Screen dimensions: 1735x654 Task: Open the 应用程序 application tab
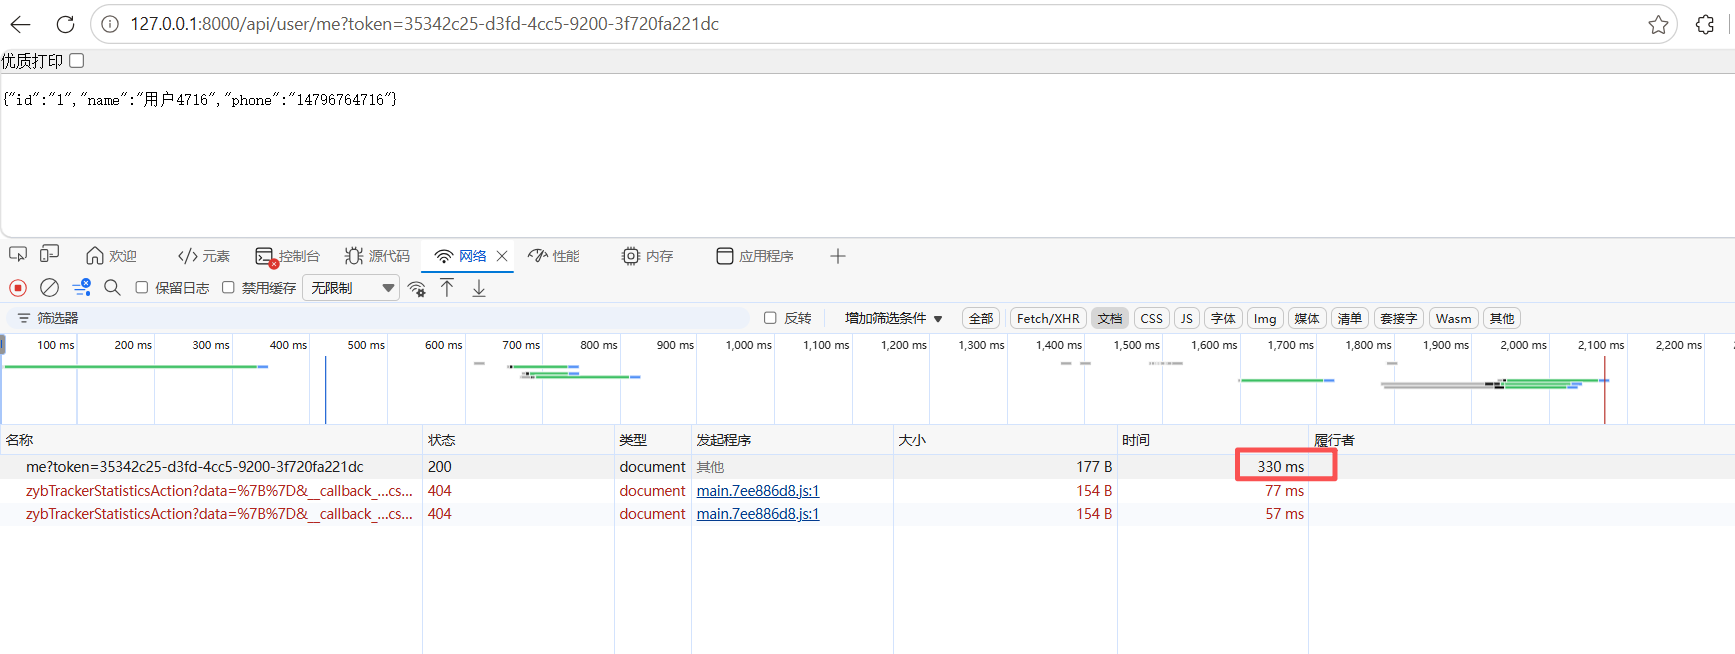tap(755, 256)
